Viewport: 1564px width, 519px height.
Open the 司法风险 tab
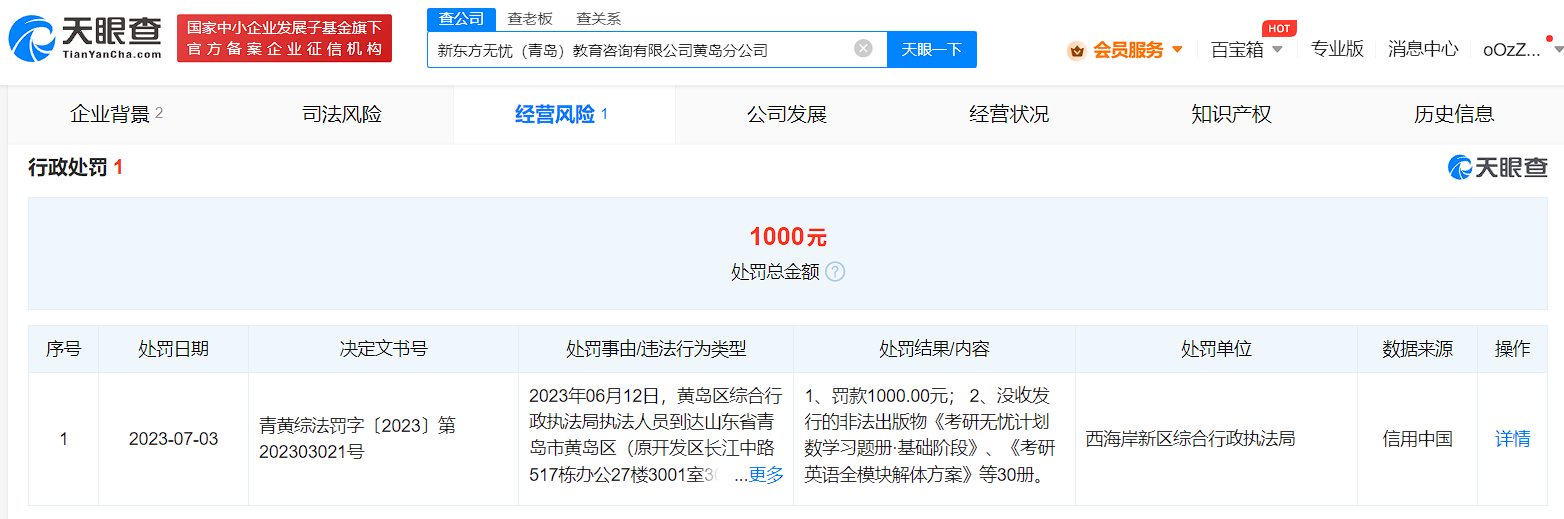coord(342,114)
